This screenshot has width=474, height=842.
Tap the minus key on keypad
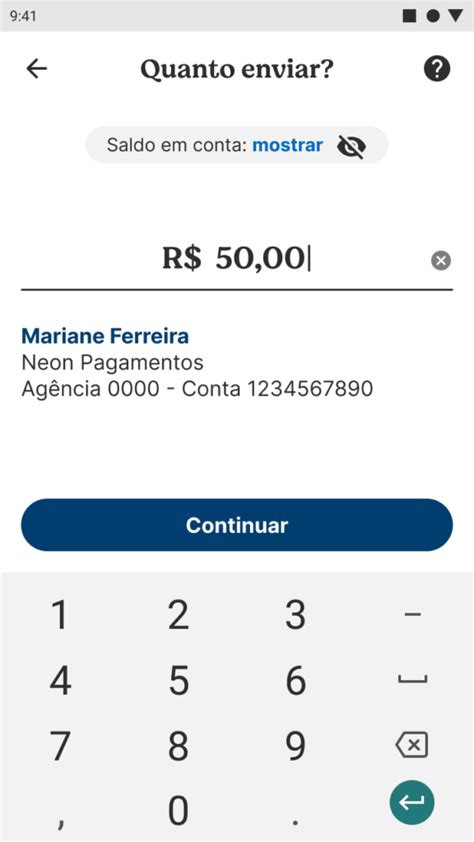pyautogui.click(x=412, y=614)
